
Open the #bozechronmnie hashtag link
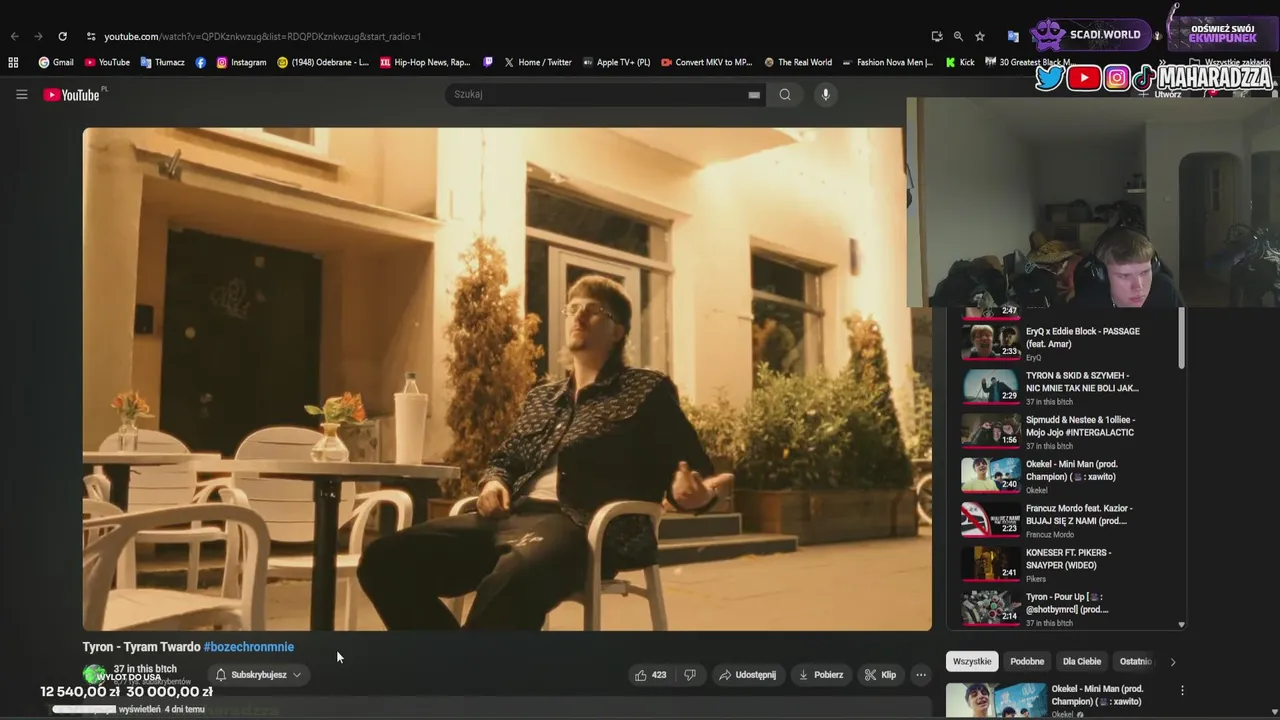pos(249,647)
